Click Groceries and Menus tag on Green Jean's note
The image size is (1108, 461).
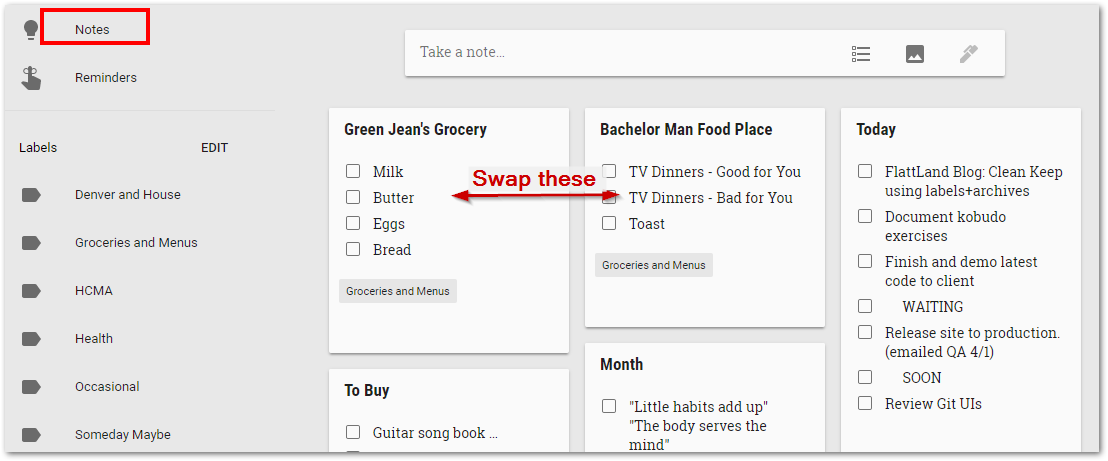(x=398, y=291)
